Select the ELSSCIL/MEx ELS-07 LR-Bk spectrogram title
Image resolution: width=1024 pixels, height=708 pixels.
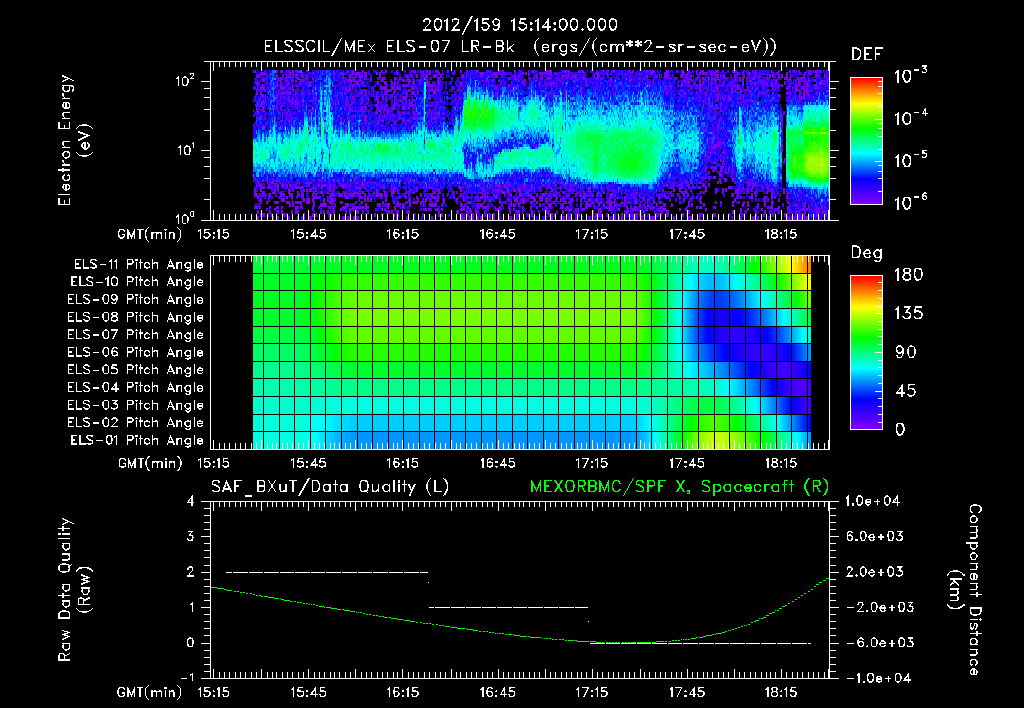coord(520,47)
